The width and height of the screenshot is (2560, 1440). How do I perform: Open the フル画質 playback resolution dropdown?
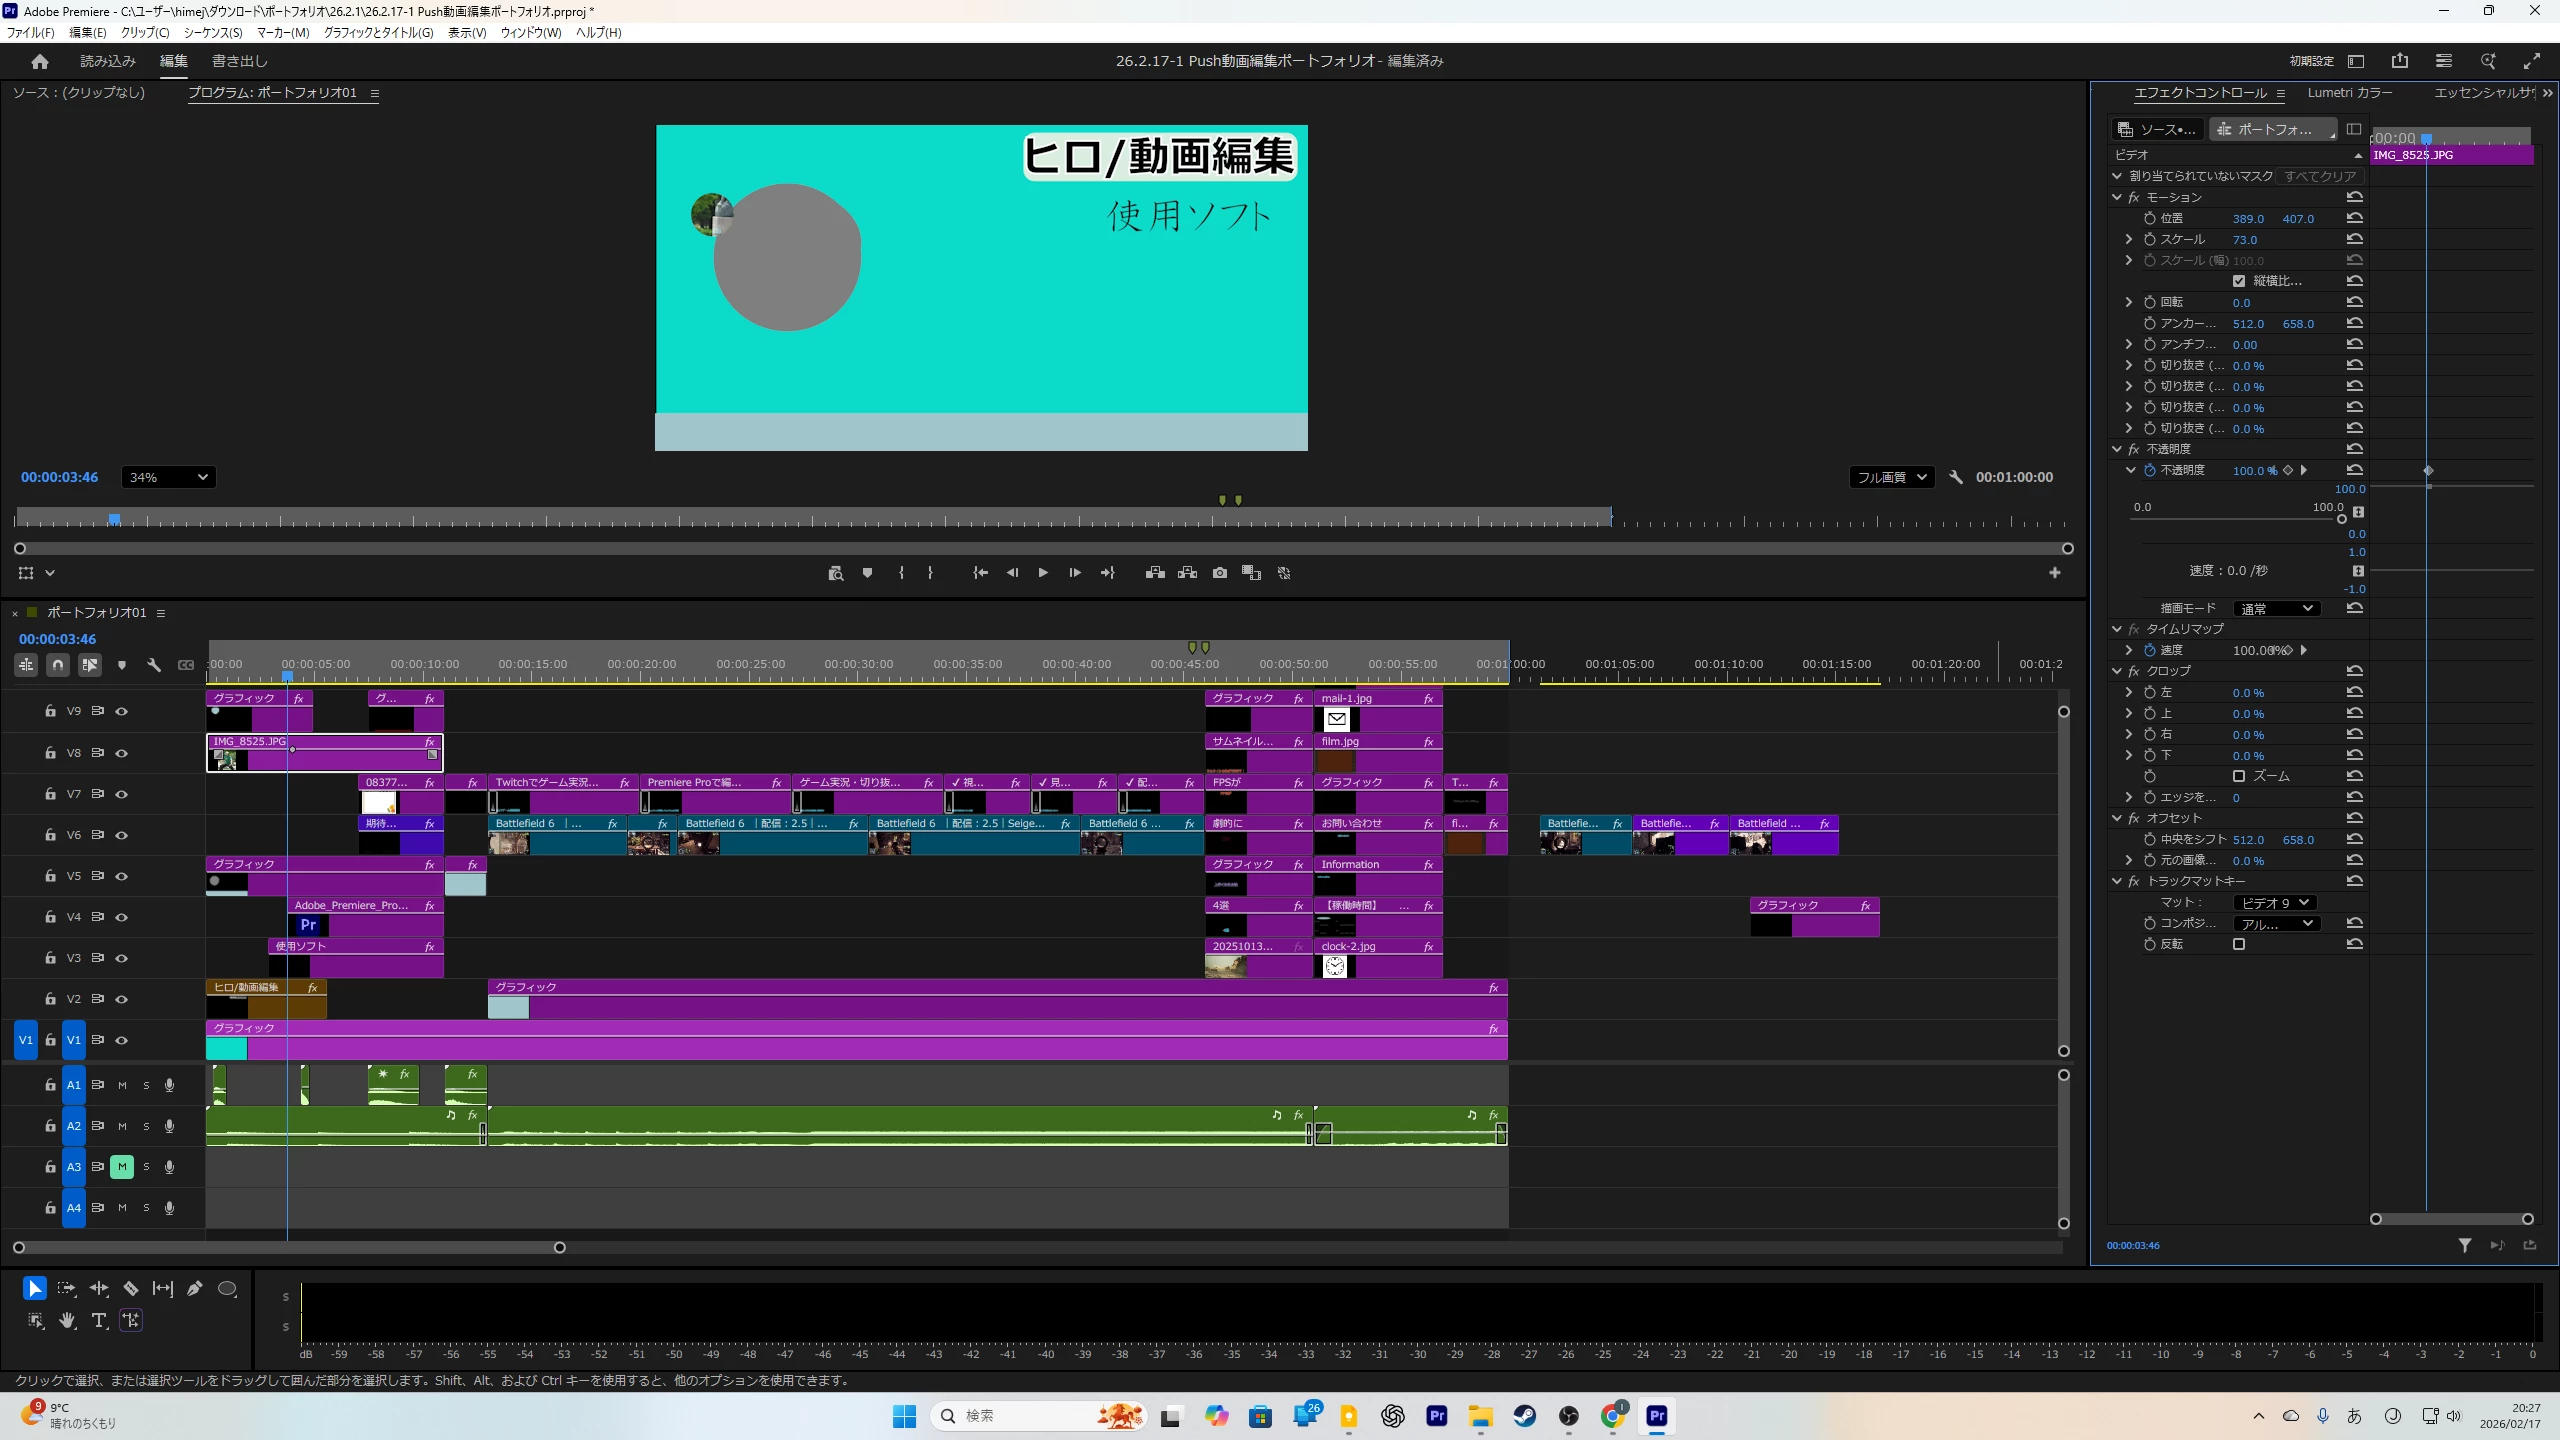click(x=1890, y=477)
